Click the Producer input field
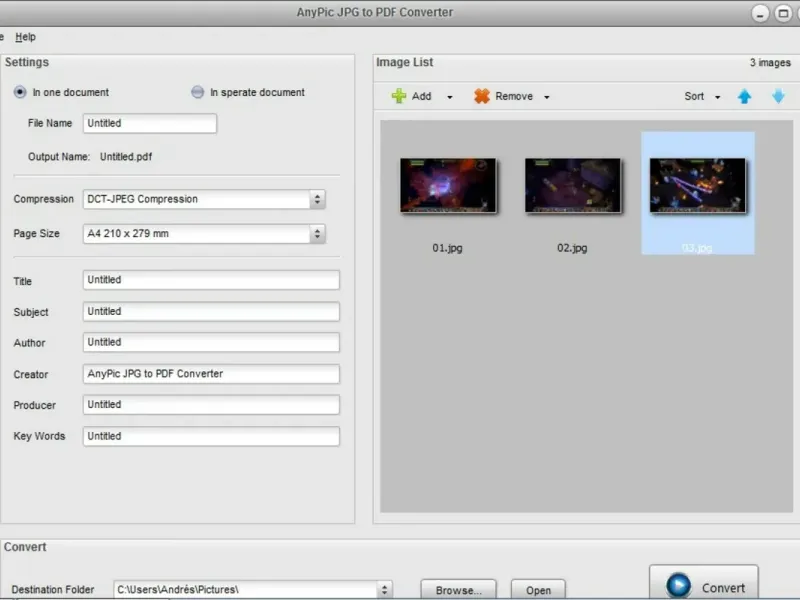This screenshot has width=800, height=600. (x=211, y=405)
